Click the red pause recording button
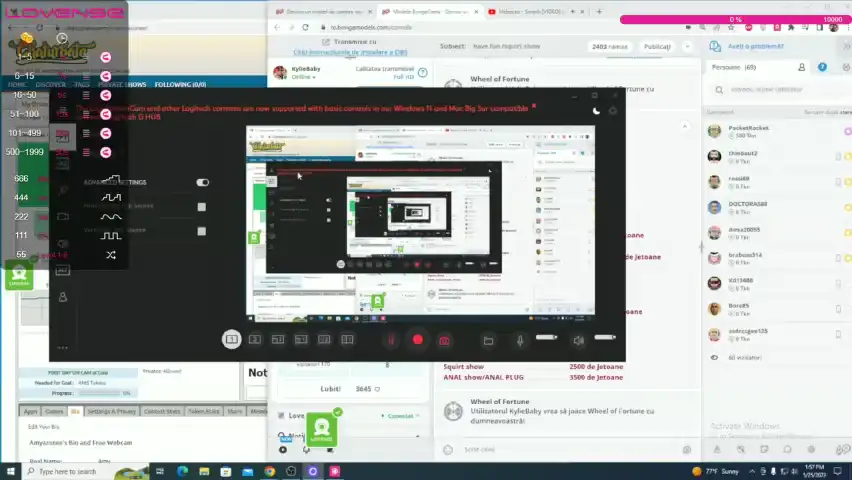Screen dimensions: 852x480 coord(391,340)
